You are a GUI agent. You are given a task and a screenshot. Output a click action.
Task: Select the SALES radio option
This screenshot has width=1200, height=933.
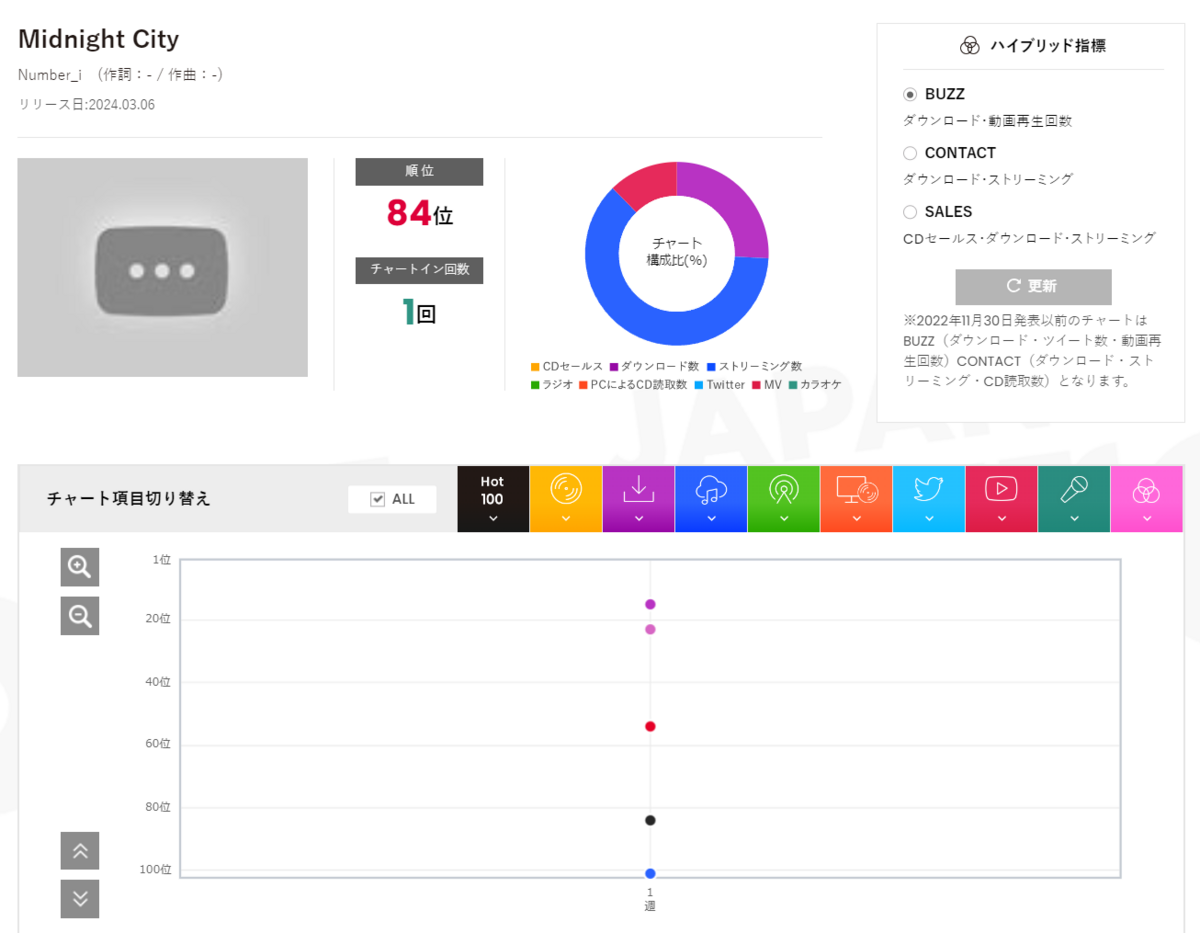tap(910, 212)
